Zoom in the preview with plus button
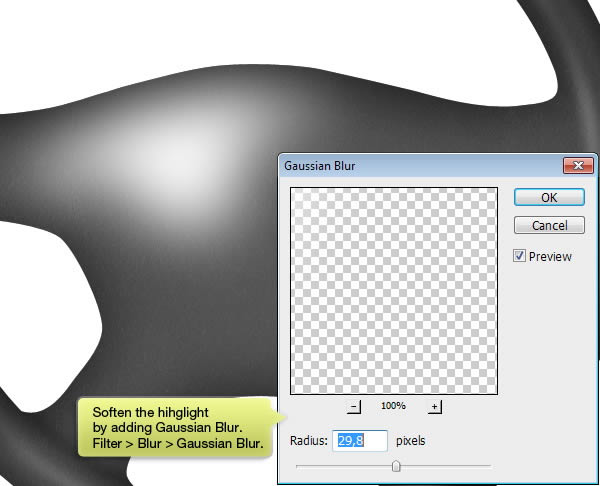The height and width of the screenshot is (486, 600). point(434,406)
